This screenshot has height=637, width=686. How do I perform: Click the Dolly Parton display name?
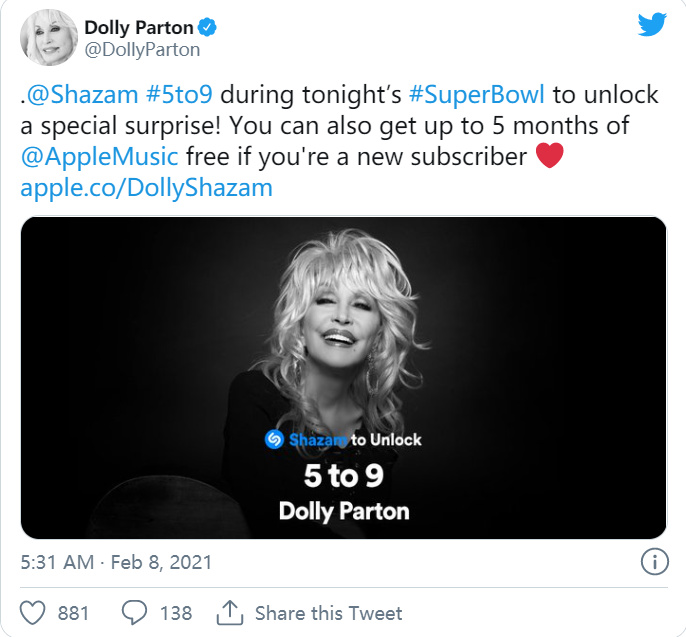point(138,27)
